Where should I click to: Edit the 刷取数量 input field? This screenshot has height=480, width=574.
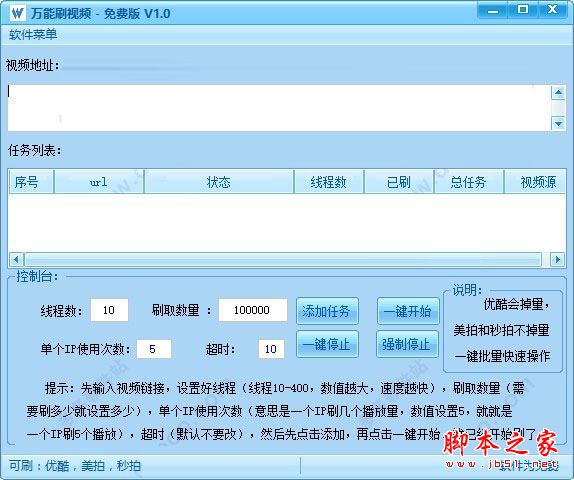pos(253,310)
